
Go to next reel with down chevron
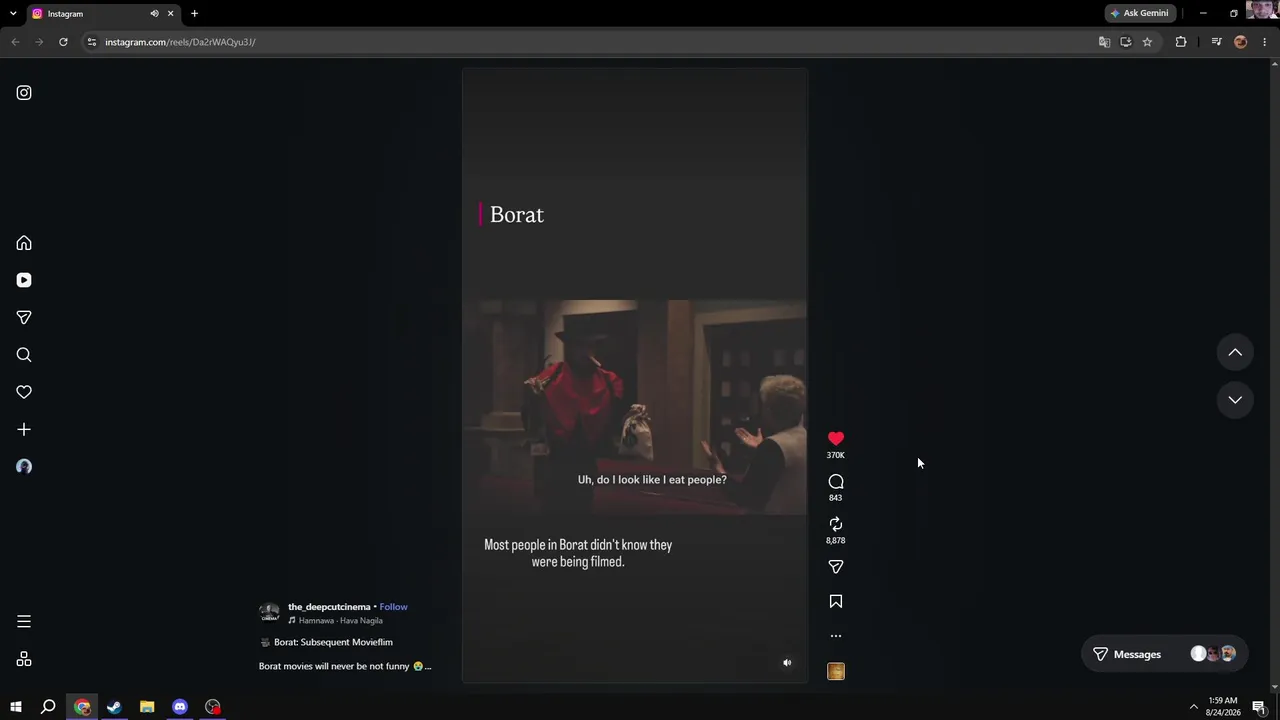1235,400
